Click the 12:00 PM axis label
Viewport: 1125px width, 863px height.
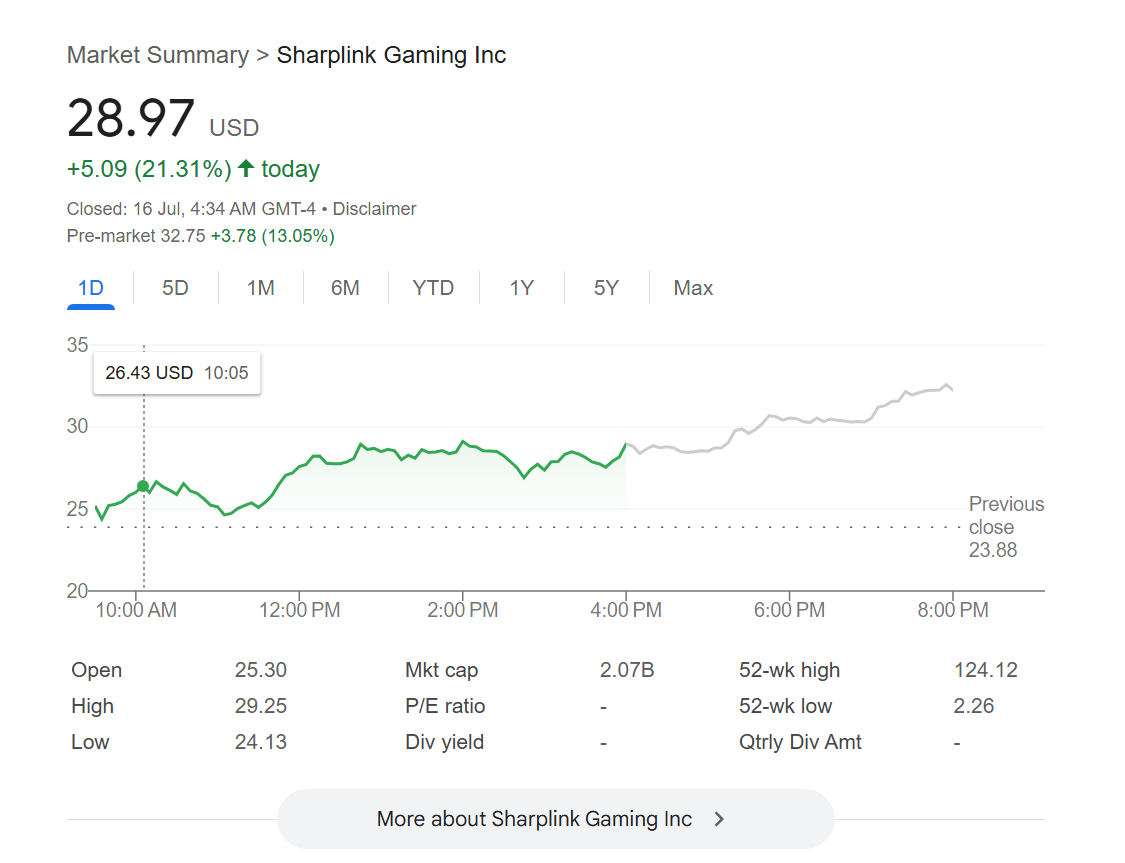(299, 610)
